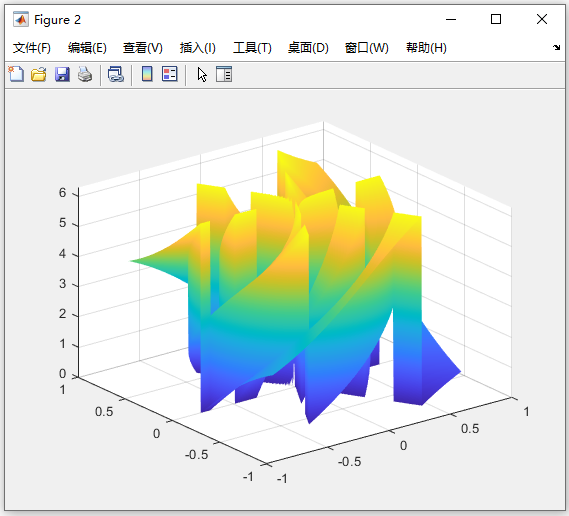Print the figure using the printer icon
The image size is (569, 516).
coord(85,74)
